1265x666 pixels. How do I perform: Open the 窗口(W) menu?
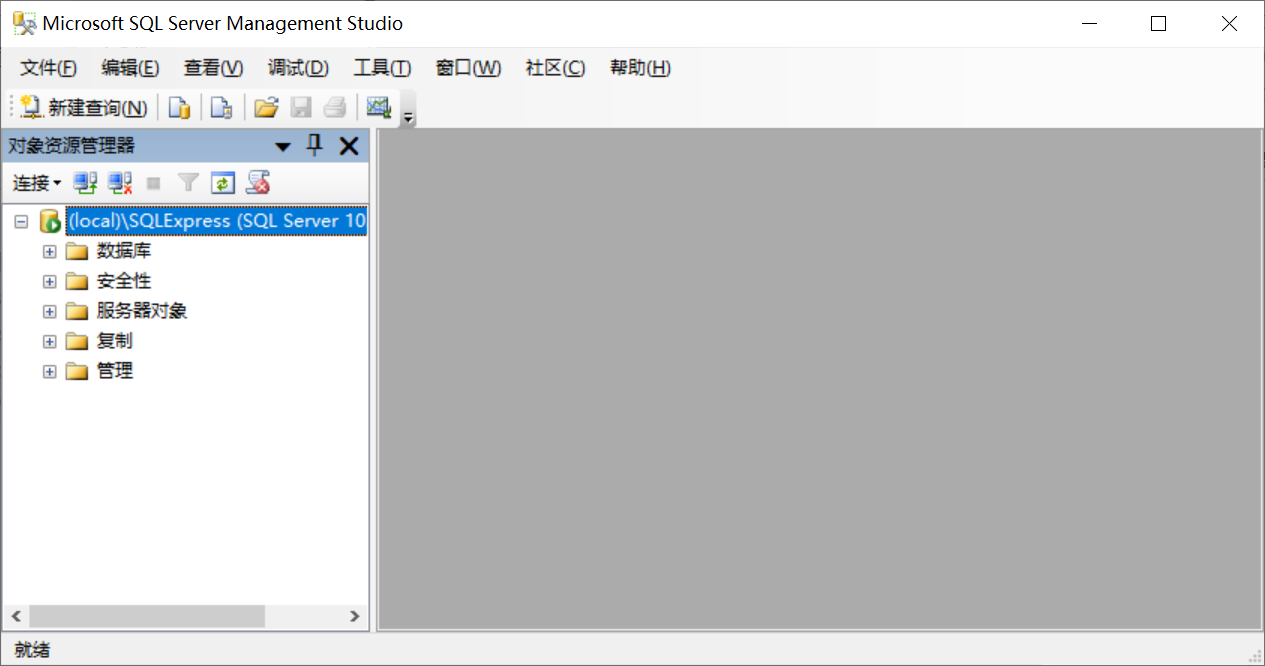coord(468,68)
